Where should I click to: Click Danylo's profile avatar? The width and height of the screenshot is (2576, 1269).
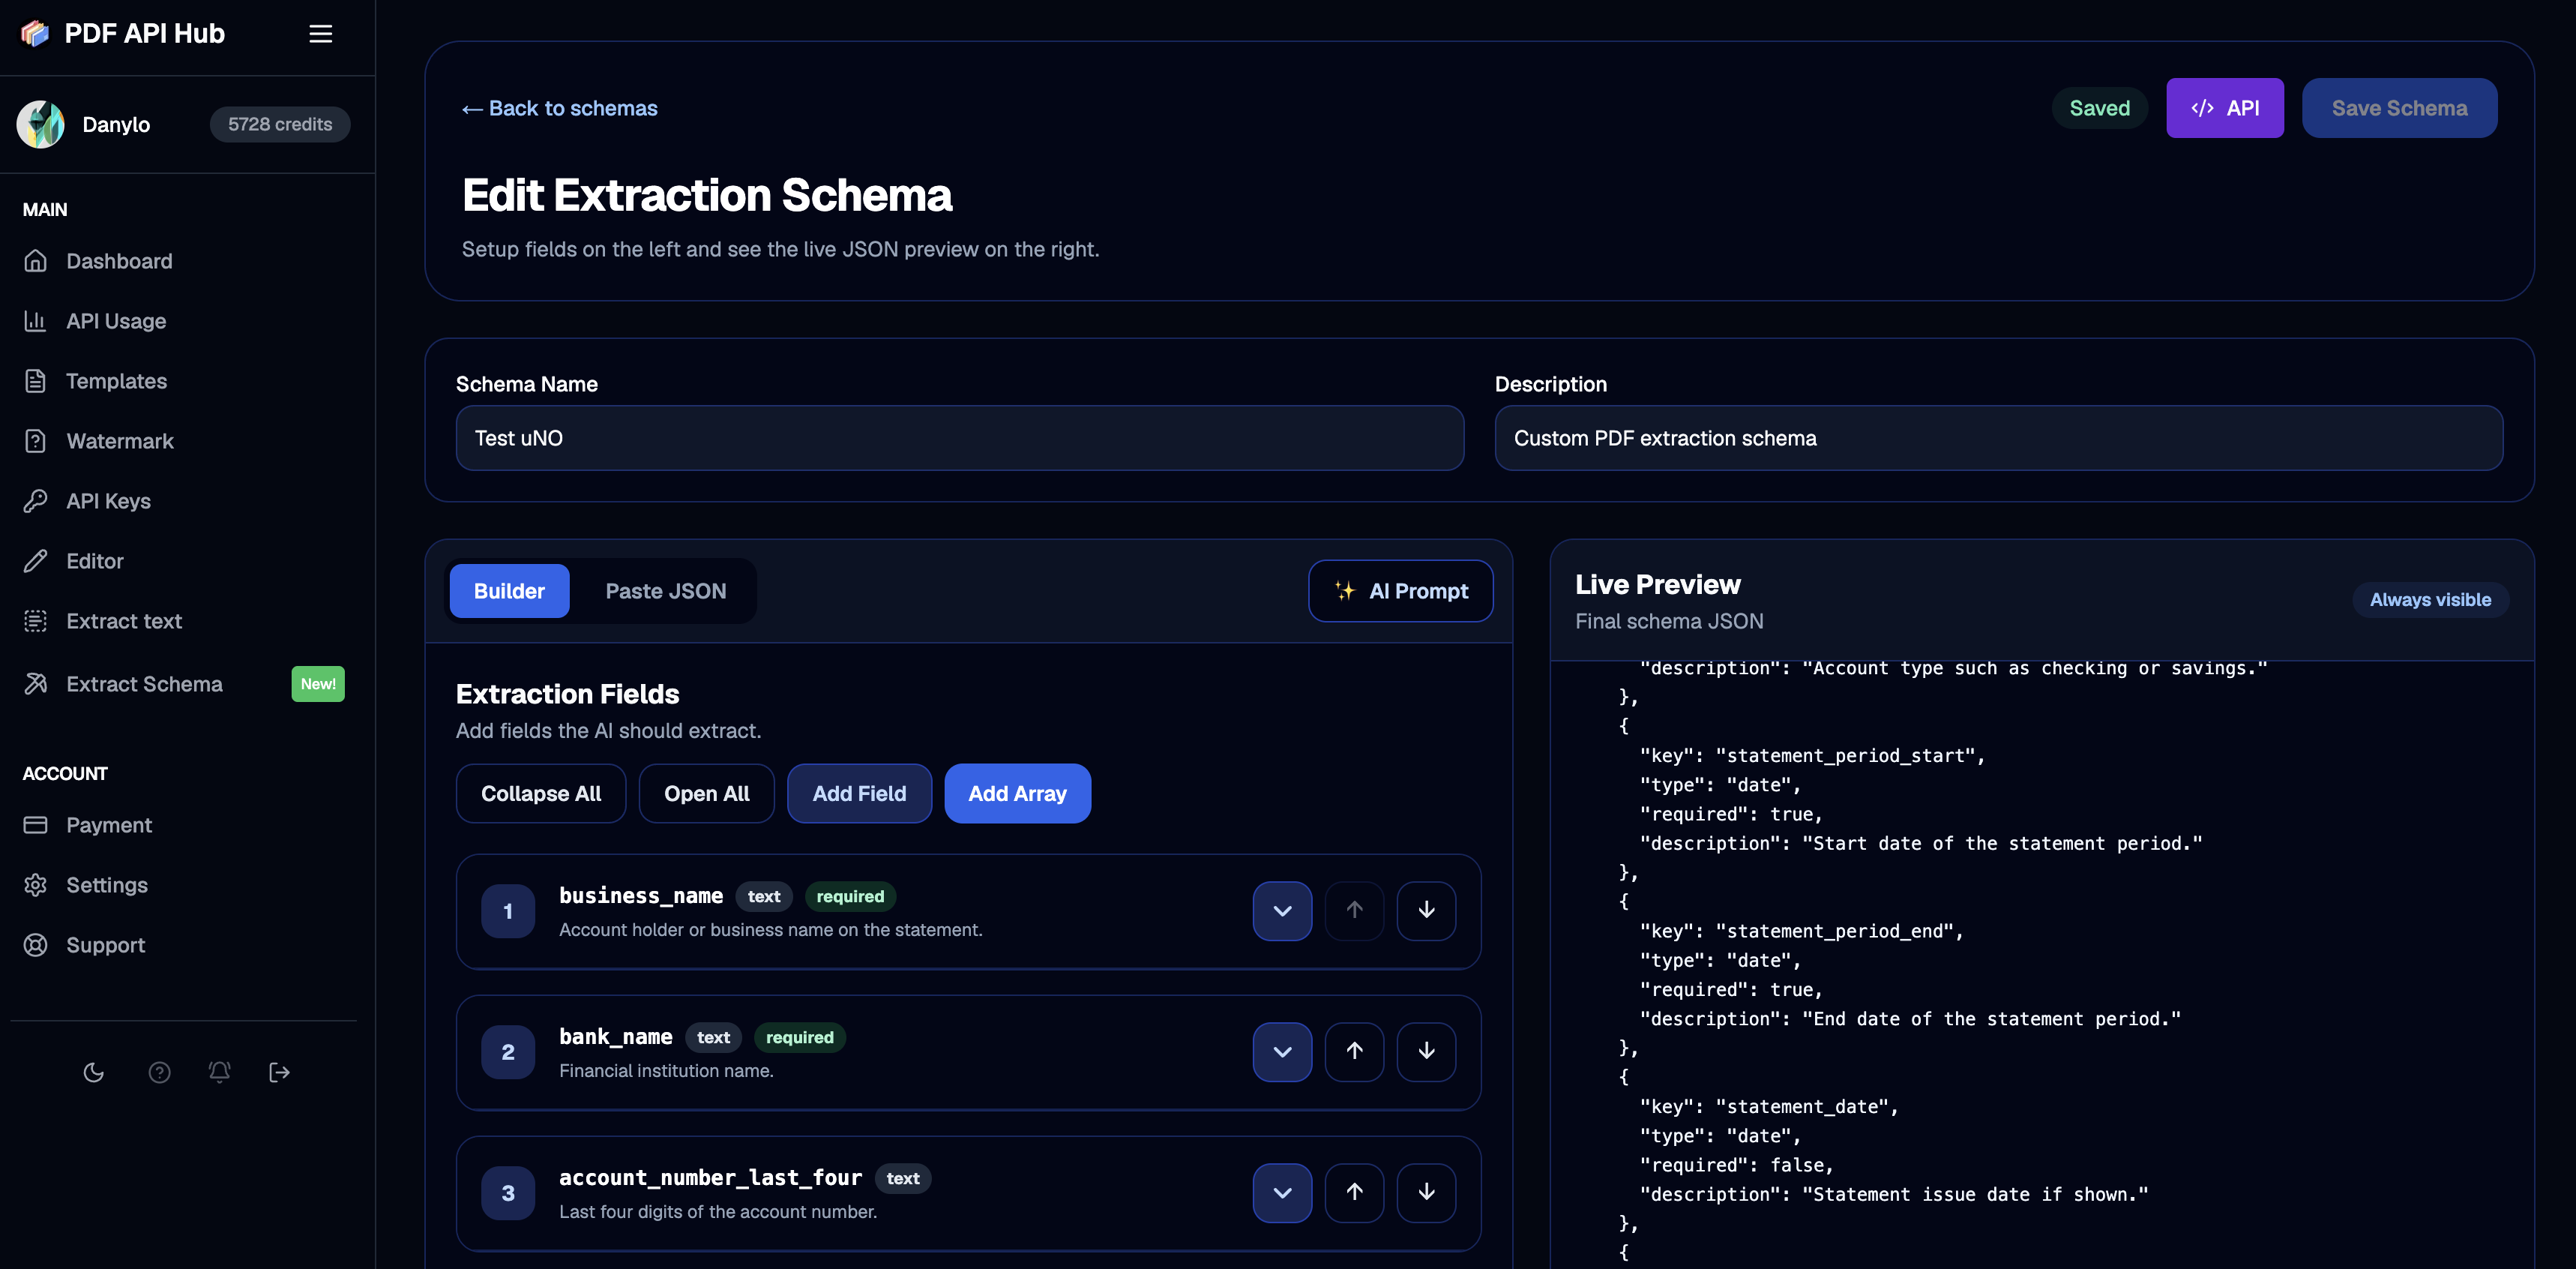[x=40, y=124]
